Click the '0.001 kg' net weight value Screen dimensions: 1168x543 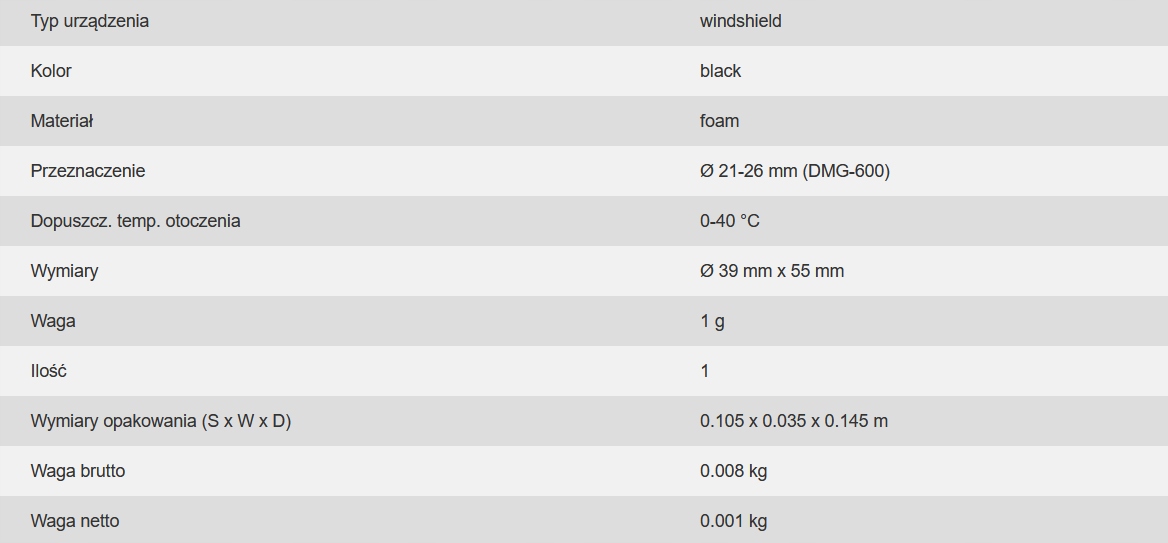pos(733,521)
